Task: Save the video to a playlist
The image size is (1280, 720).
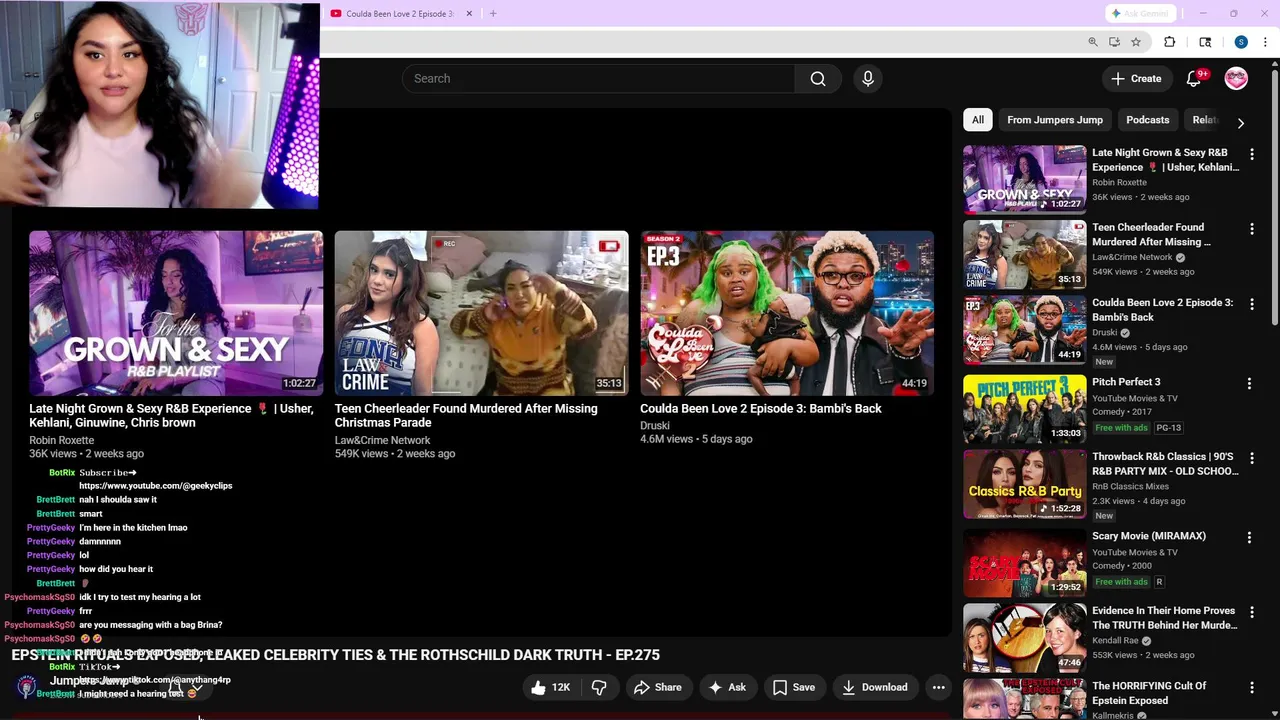Action: 793,687
